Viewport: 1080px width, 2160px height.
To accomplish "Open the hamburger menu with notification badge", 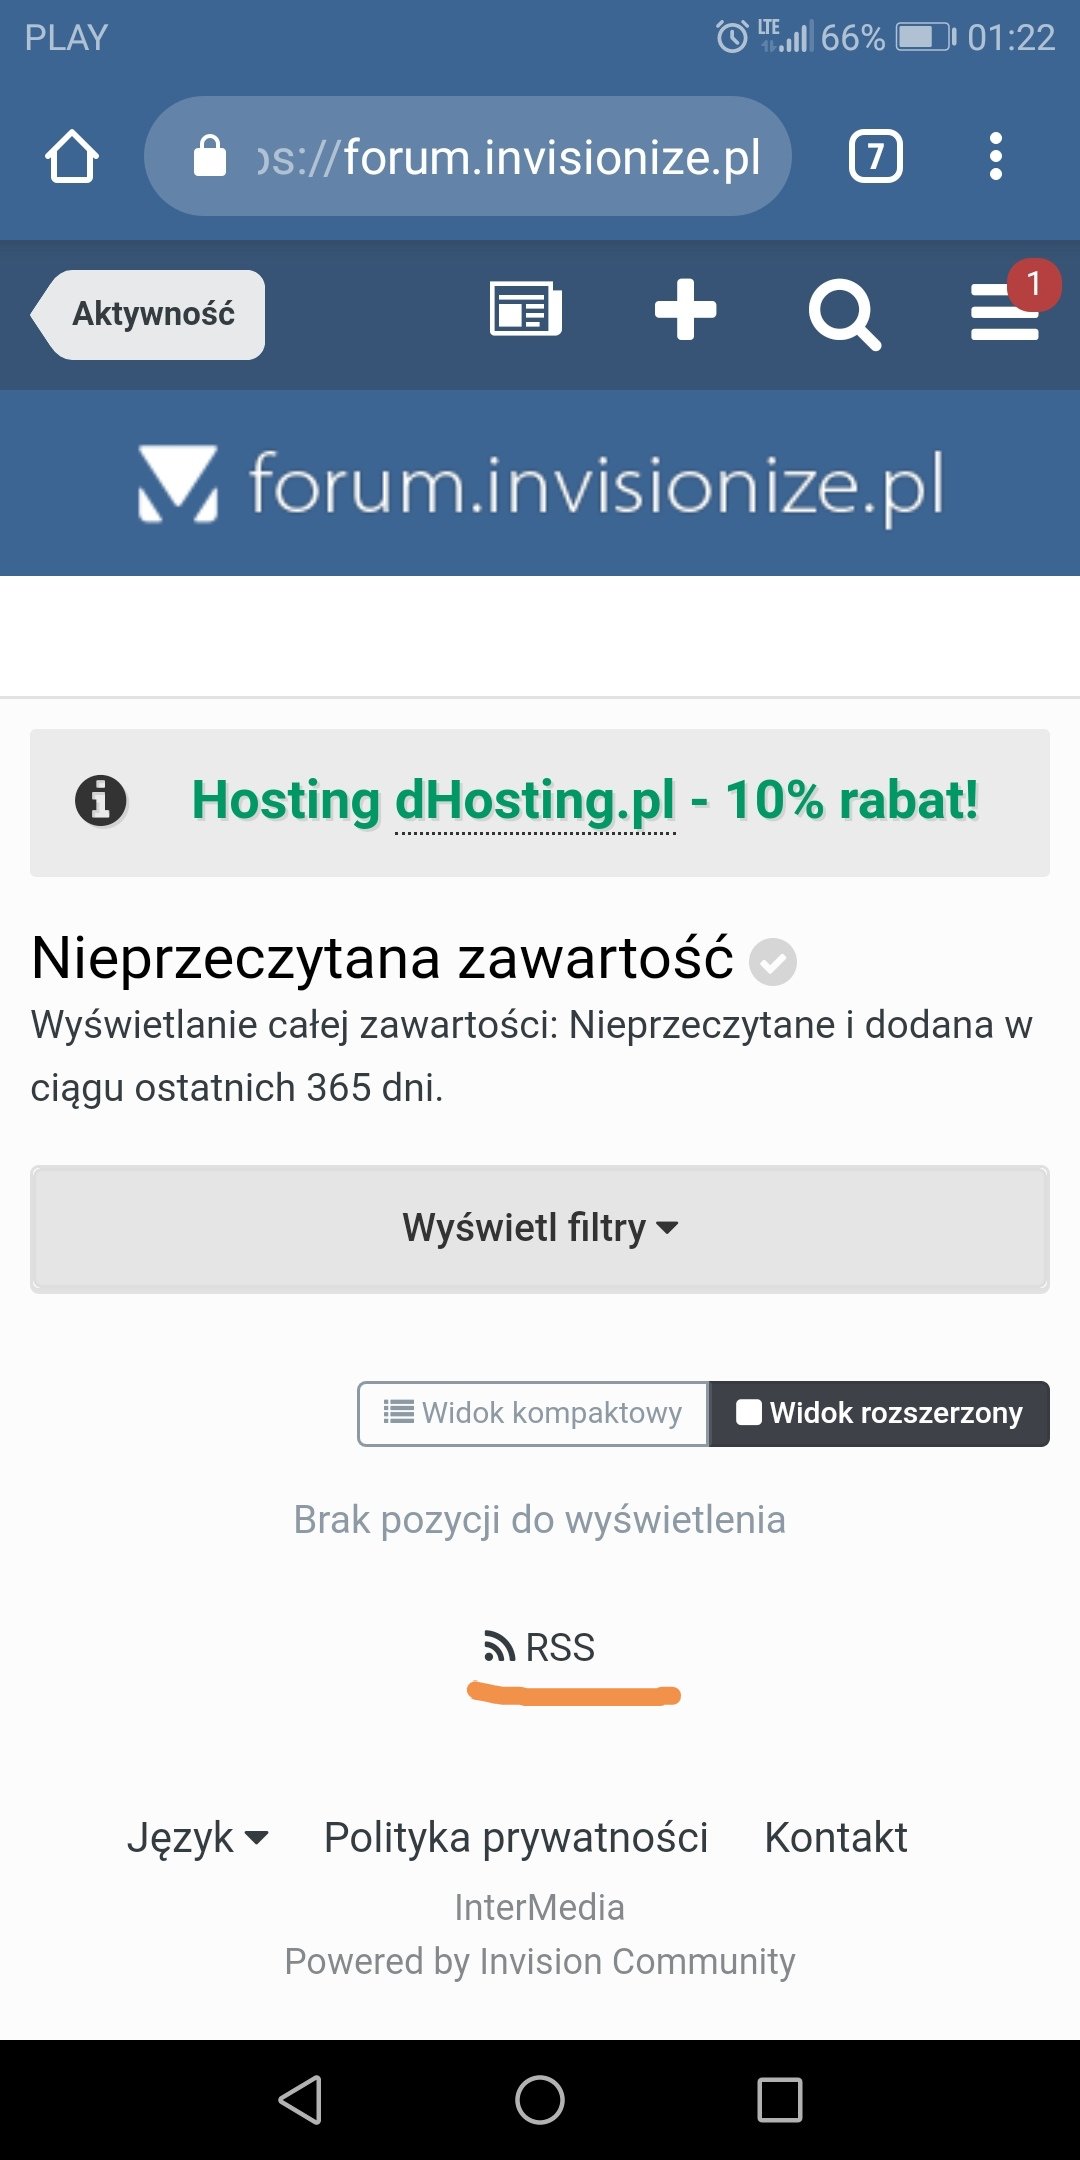I will pyautogui.click(x=1005, y=310).
